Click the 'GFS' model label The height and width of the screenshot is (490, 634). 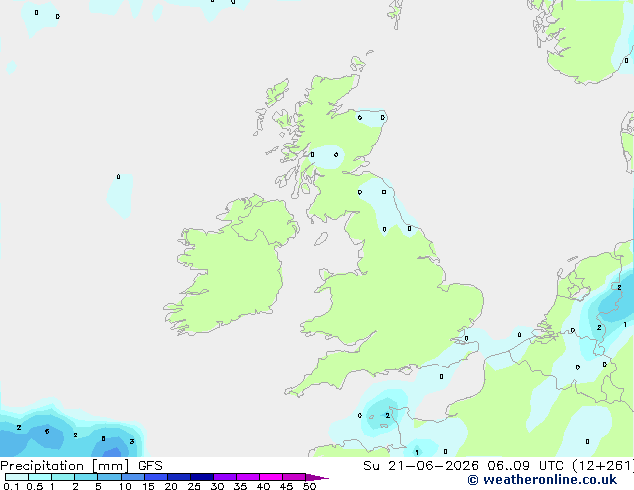(150, 466)
